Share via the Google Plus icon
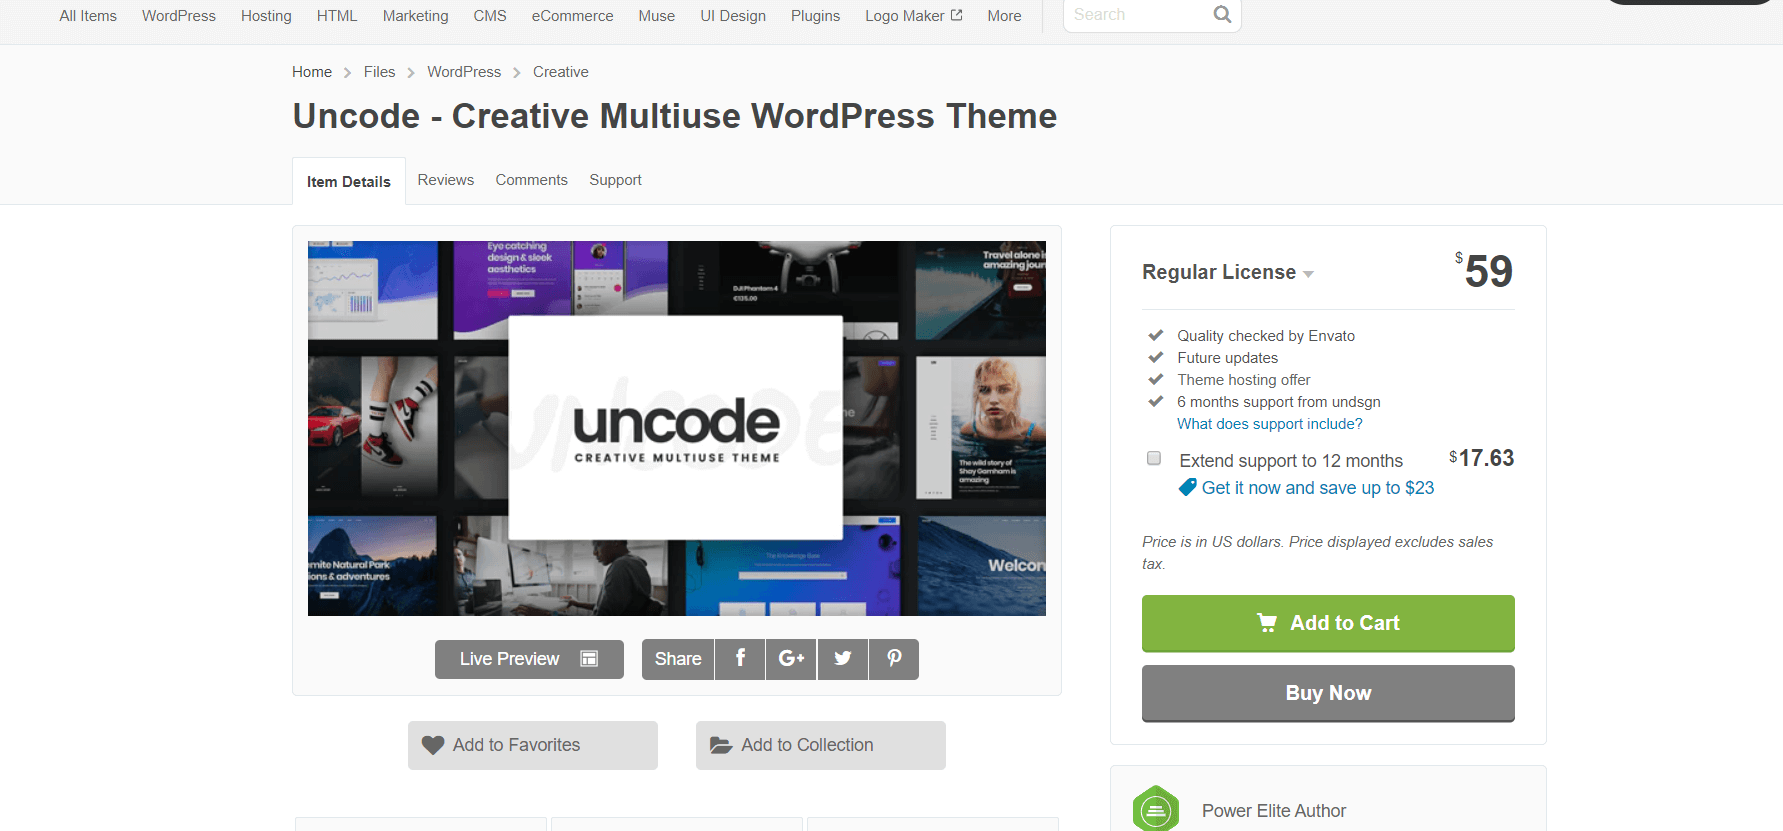The width and height of the screenshot is (1783, 831). point(791,659)
